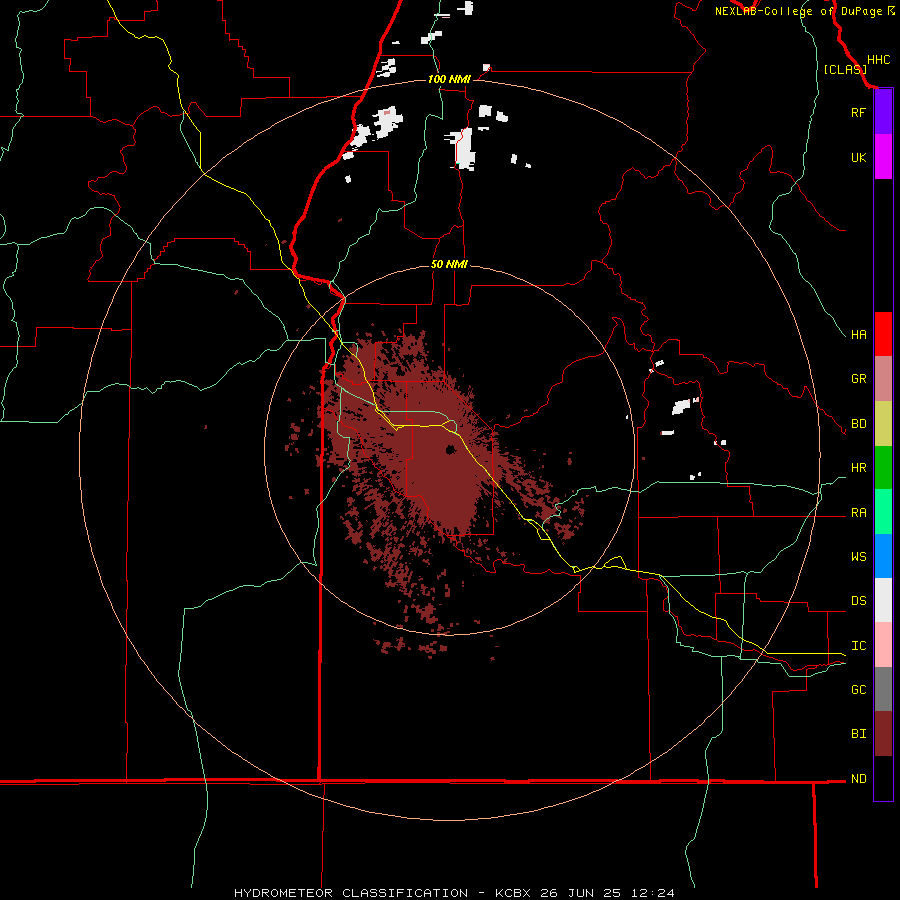
Task: Click the HA legend label
Action: click(x=858, y=334)
